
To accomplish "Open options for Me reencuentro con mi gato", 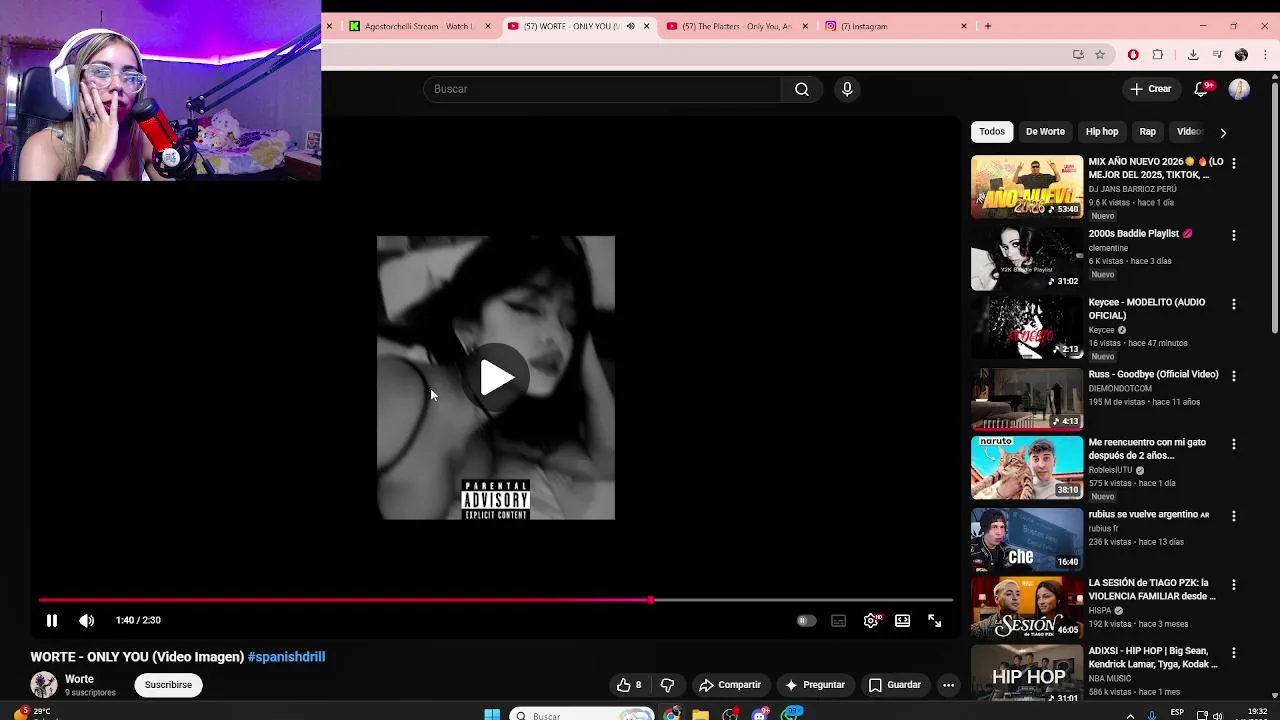I will click(x=1233, y=444).
